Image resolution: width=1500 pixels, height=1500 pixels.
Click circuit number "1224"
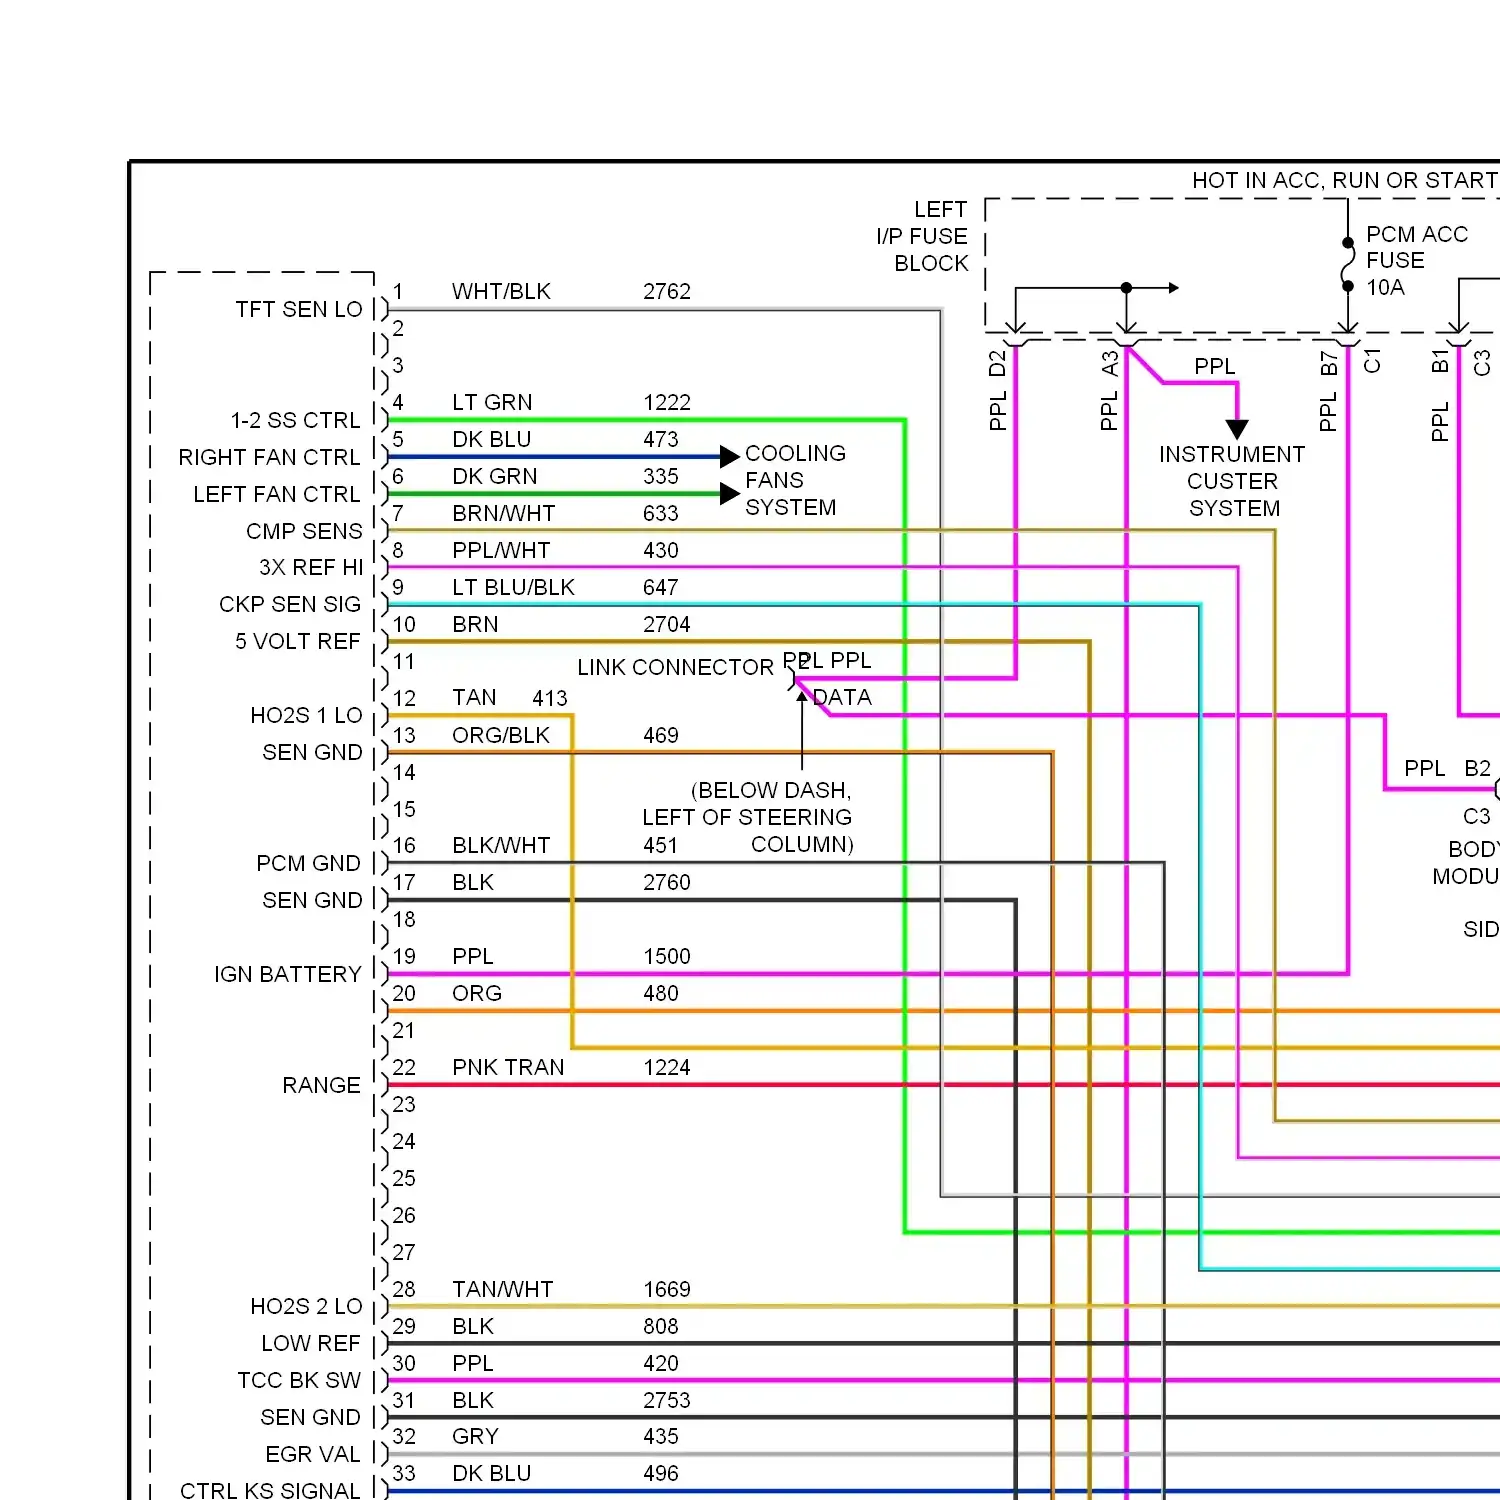tap(667, 1067)
